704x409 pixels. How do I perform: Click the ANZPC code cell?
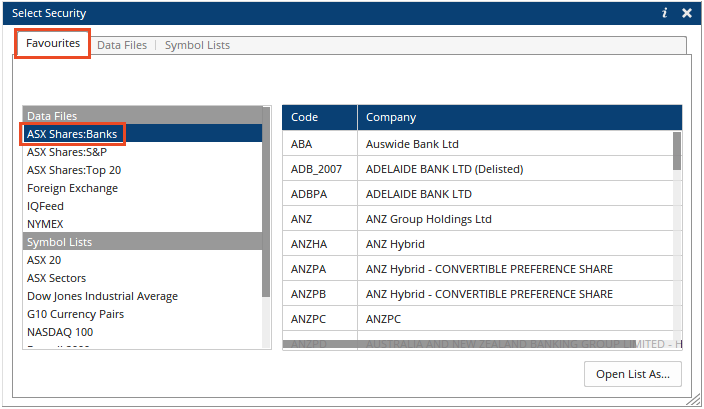[320, 319]
